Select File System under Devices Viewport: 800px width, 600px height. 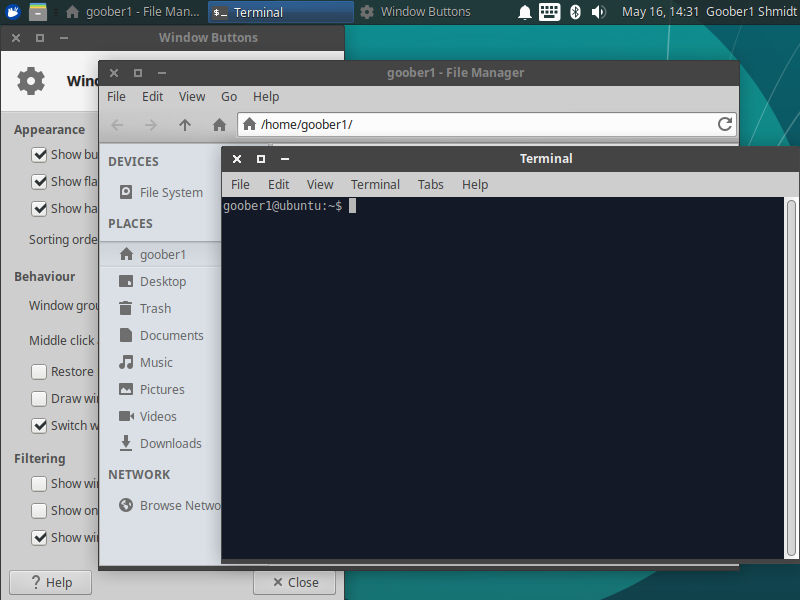170,193
